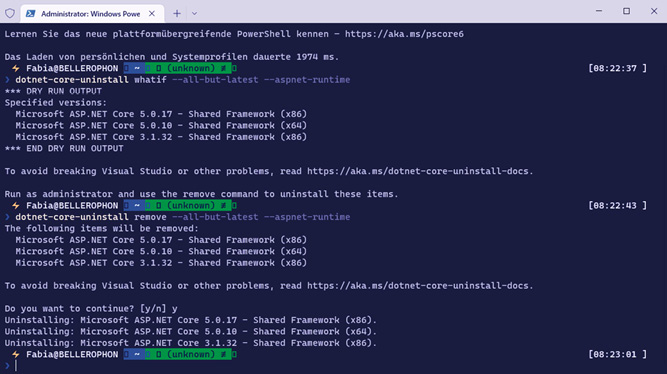The width and height of the screenshot is (667, 374).
Task: Click 'Do you want to continue? [y/n] y' line
Action: 91,308
